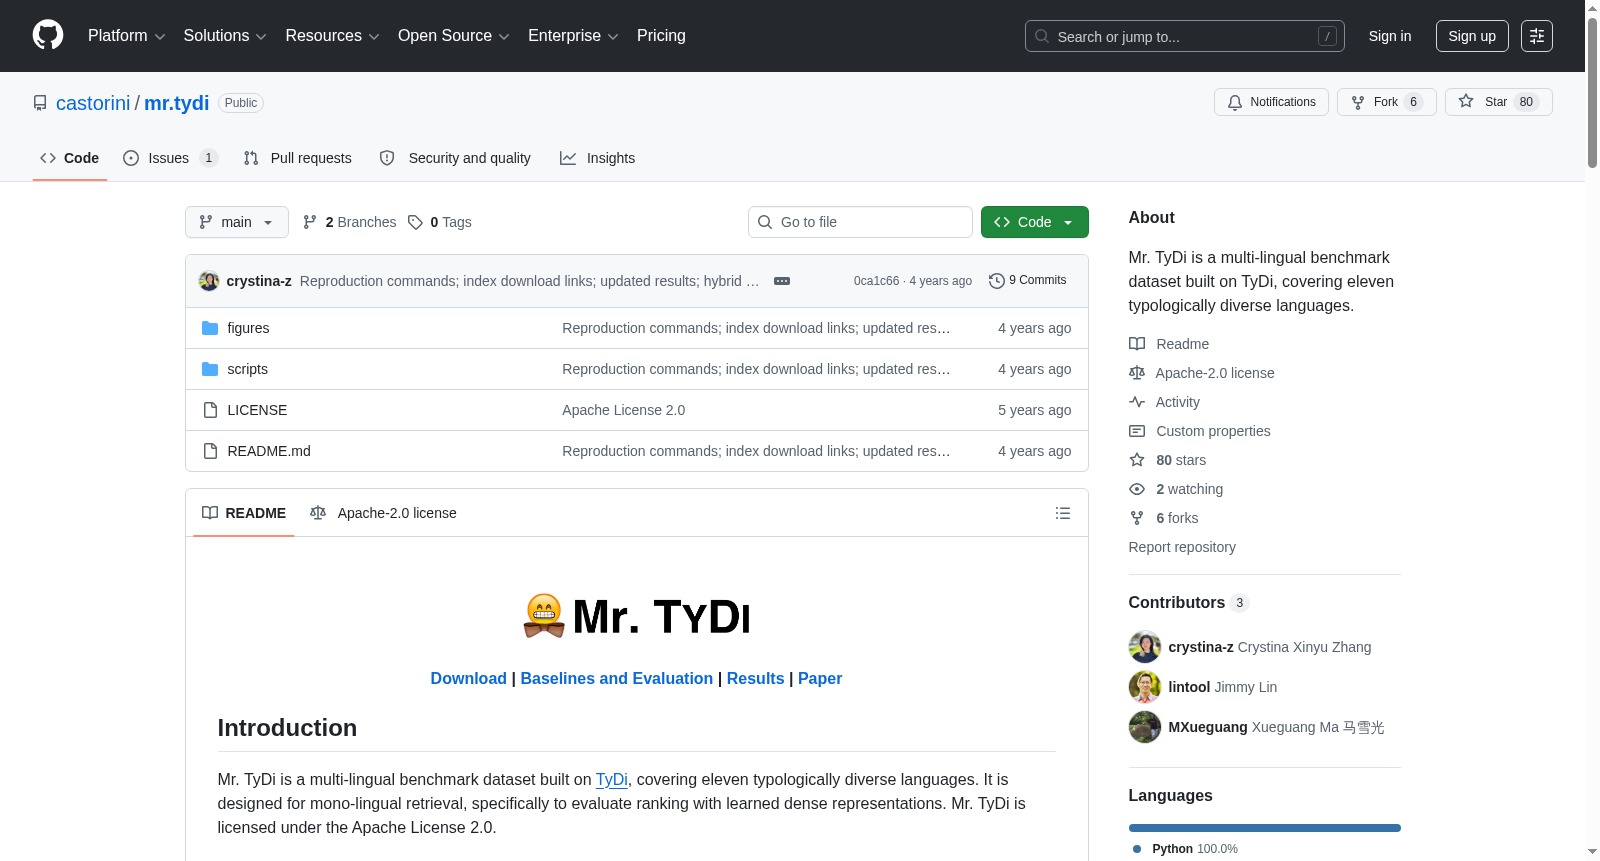Screen dimensions: 1600x861
Task: Sign in to GitHub
Action: pyautogui.click(x=1390, y=36)
